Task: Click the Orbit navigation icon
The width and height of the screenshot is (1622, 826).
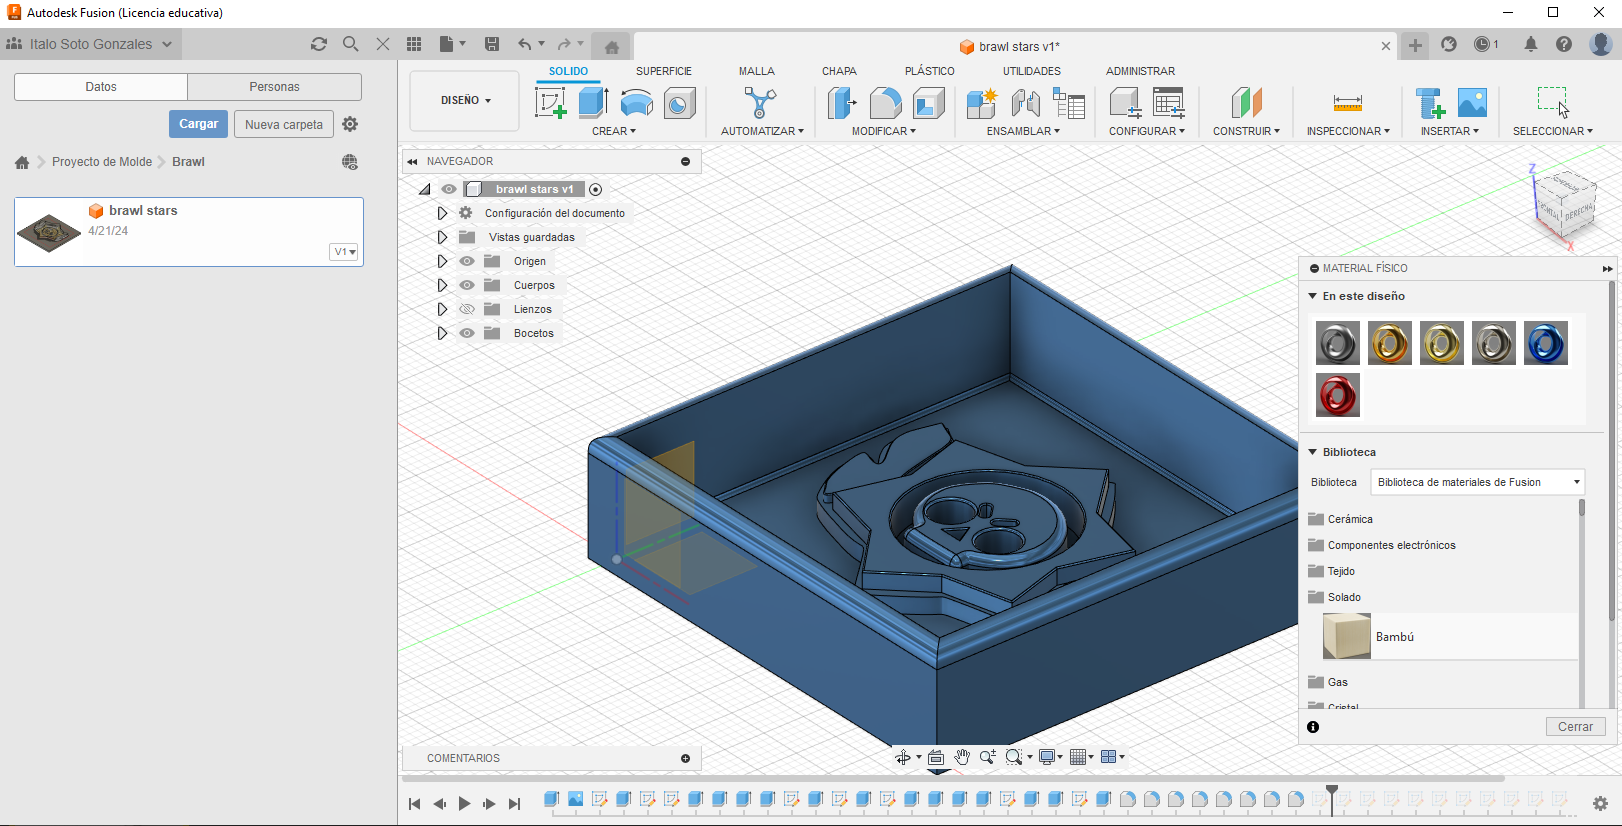Action: tap(903, 757)
